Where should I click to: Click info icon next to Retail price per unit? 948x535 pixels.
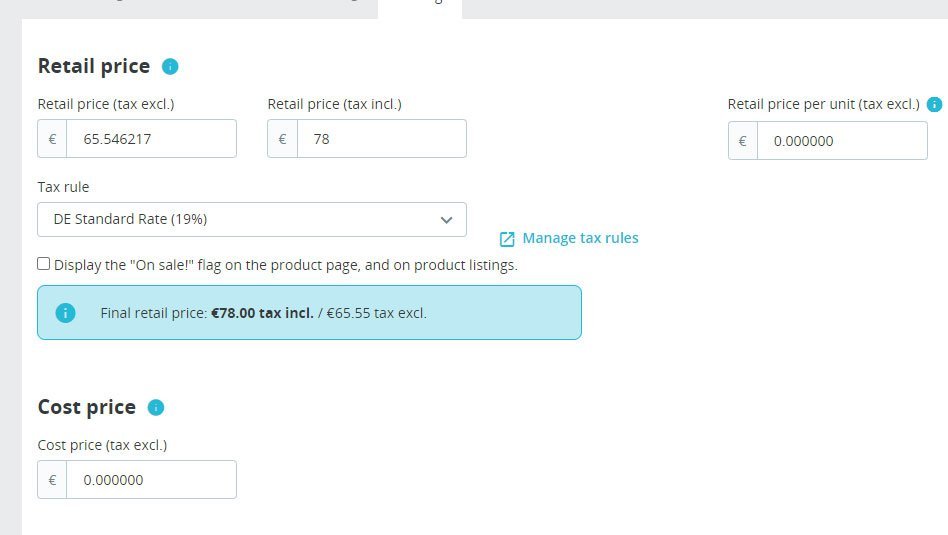(934, 104)
